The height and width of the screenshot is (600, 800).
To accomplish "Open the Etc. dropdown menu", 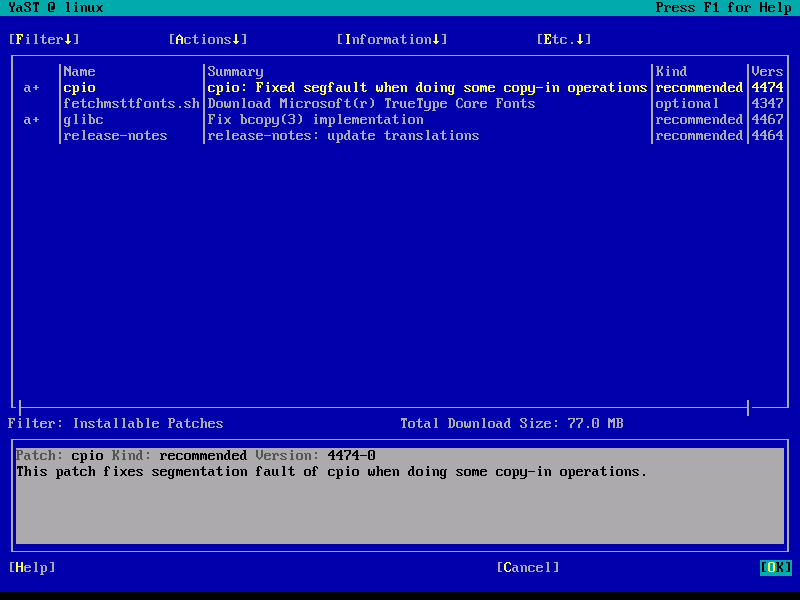I will tap(564, 40).
